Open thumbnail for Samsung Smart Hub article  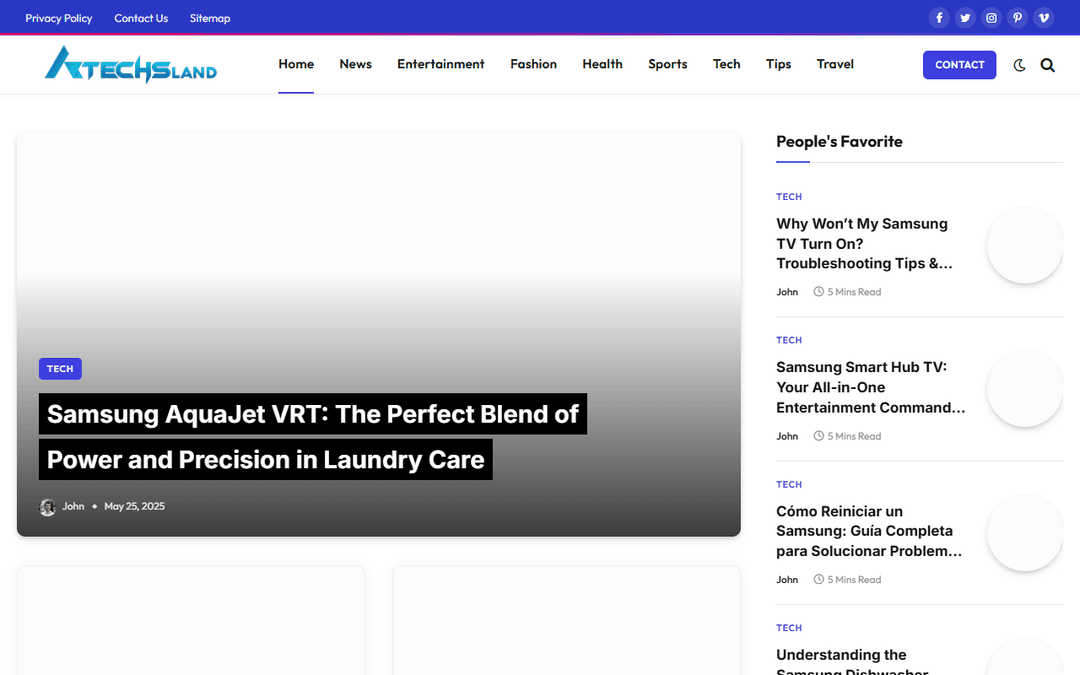point(1025,389)
